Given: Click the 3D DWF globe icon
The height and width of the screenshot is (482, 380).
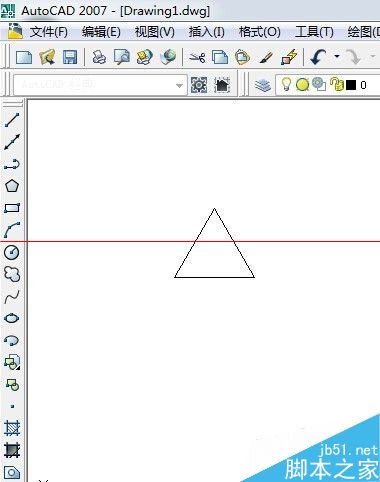Looking at the screenshot, I should tap(168, 57).
